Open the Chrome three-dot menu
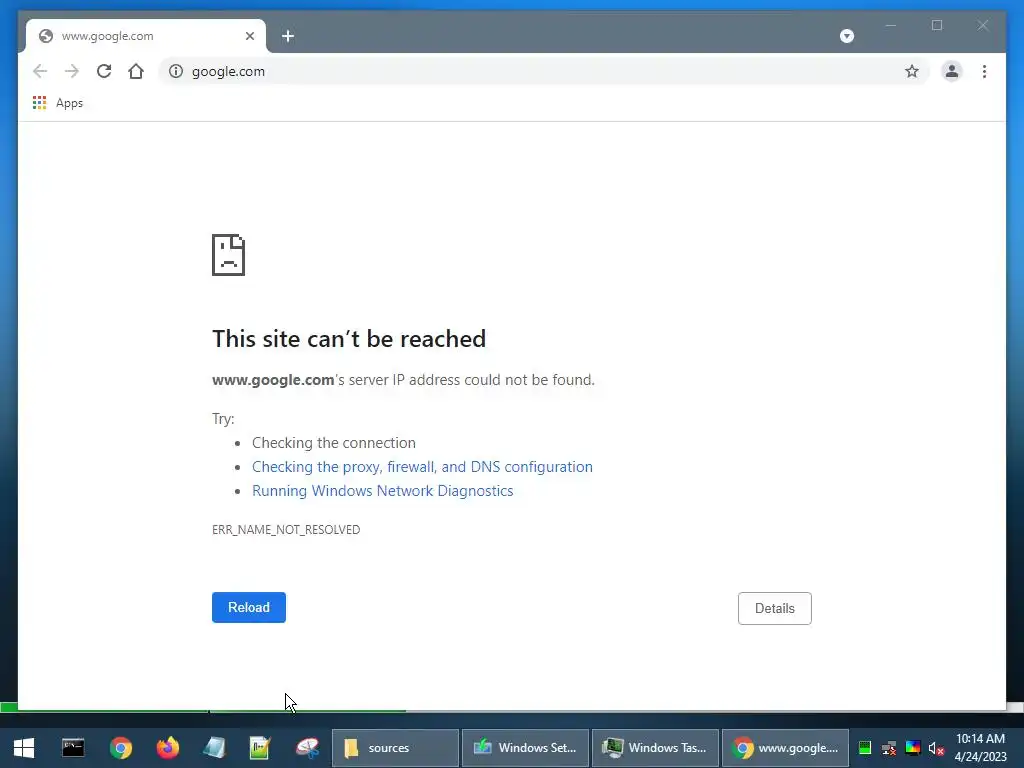Image resolution: width=1024 pixels, height=768 pixels. 984,71
